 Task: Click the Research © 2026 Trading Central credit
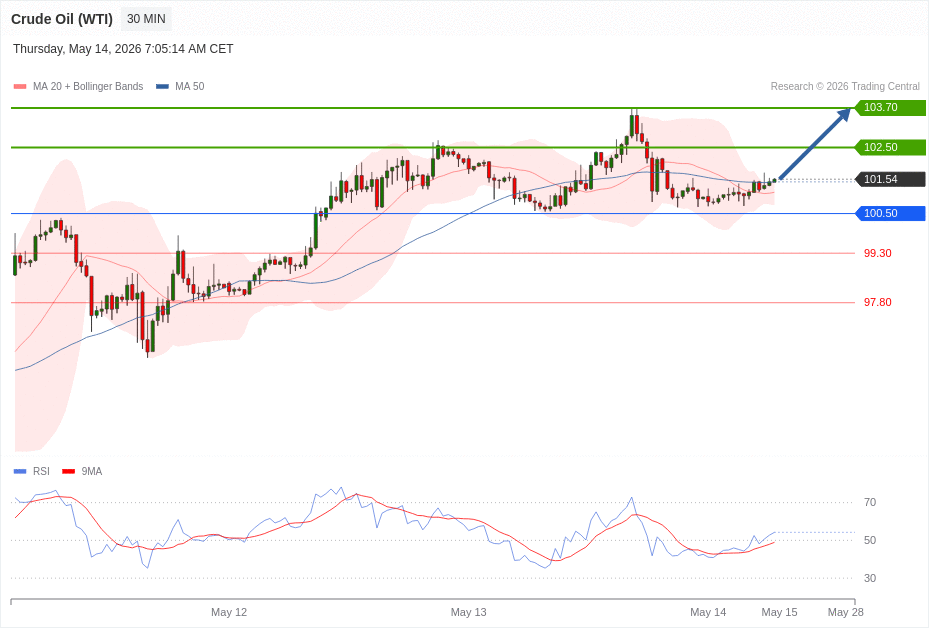pyautogui.click(x=845, y=86)
